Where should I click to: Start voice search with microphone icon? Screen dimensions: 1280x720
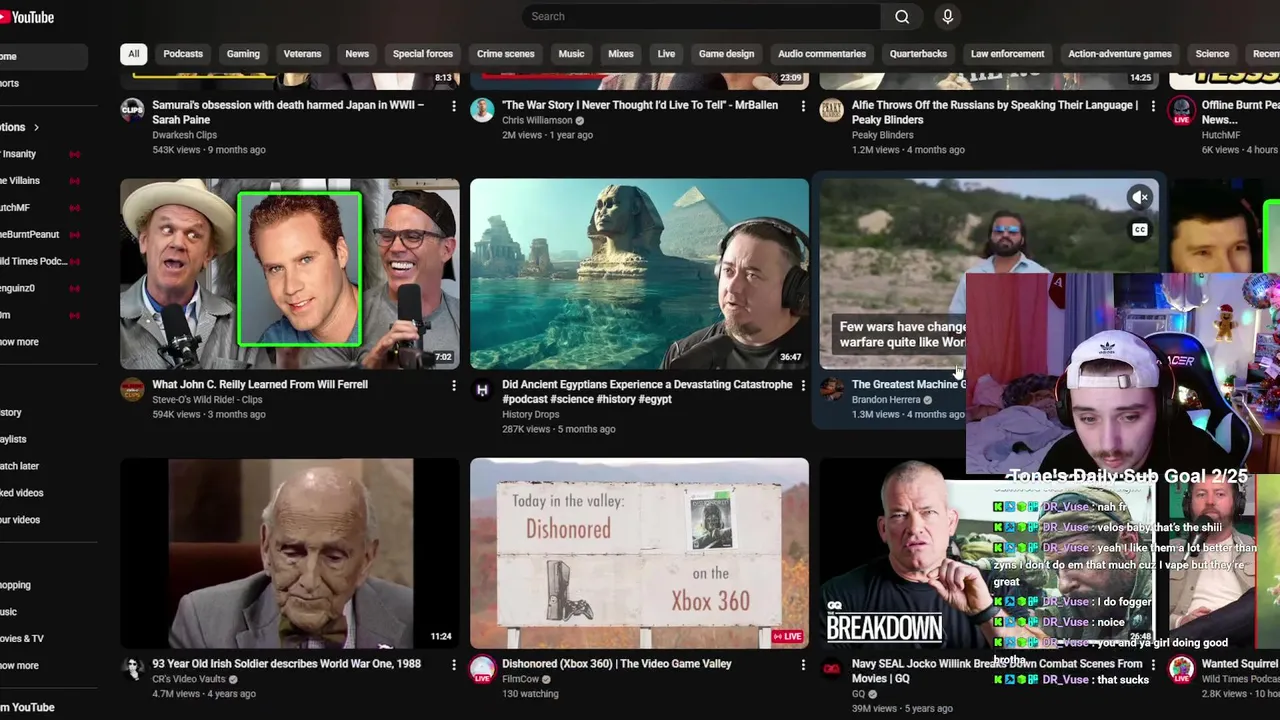point(948,16)
